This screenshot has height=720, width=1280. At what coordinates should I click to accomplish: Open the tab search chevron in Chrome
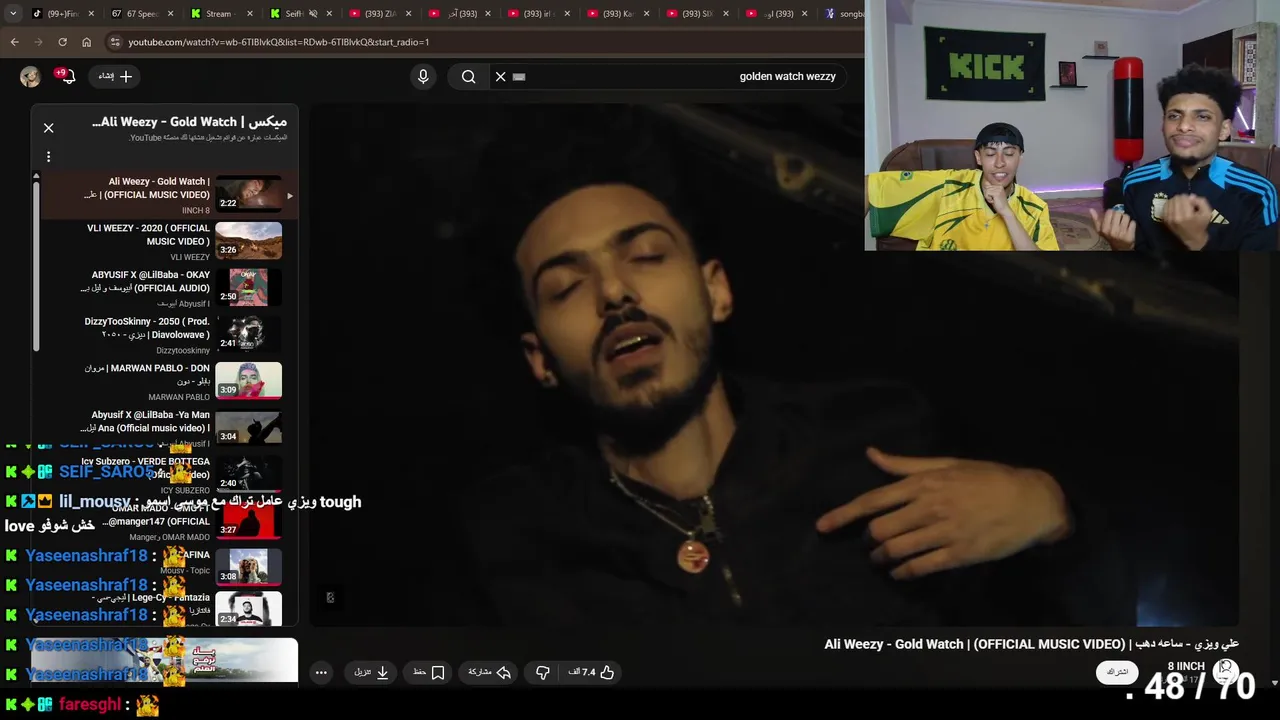(x=15, y=14)
